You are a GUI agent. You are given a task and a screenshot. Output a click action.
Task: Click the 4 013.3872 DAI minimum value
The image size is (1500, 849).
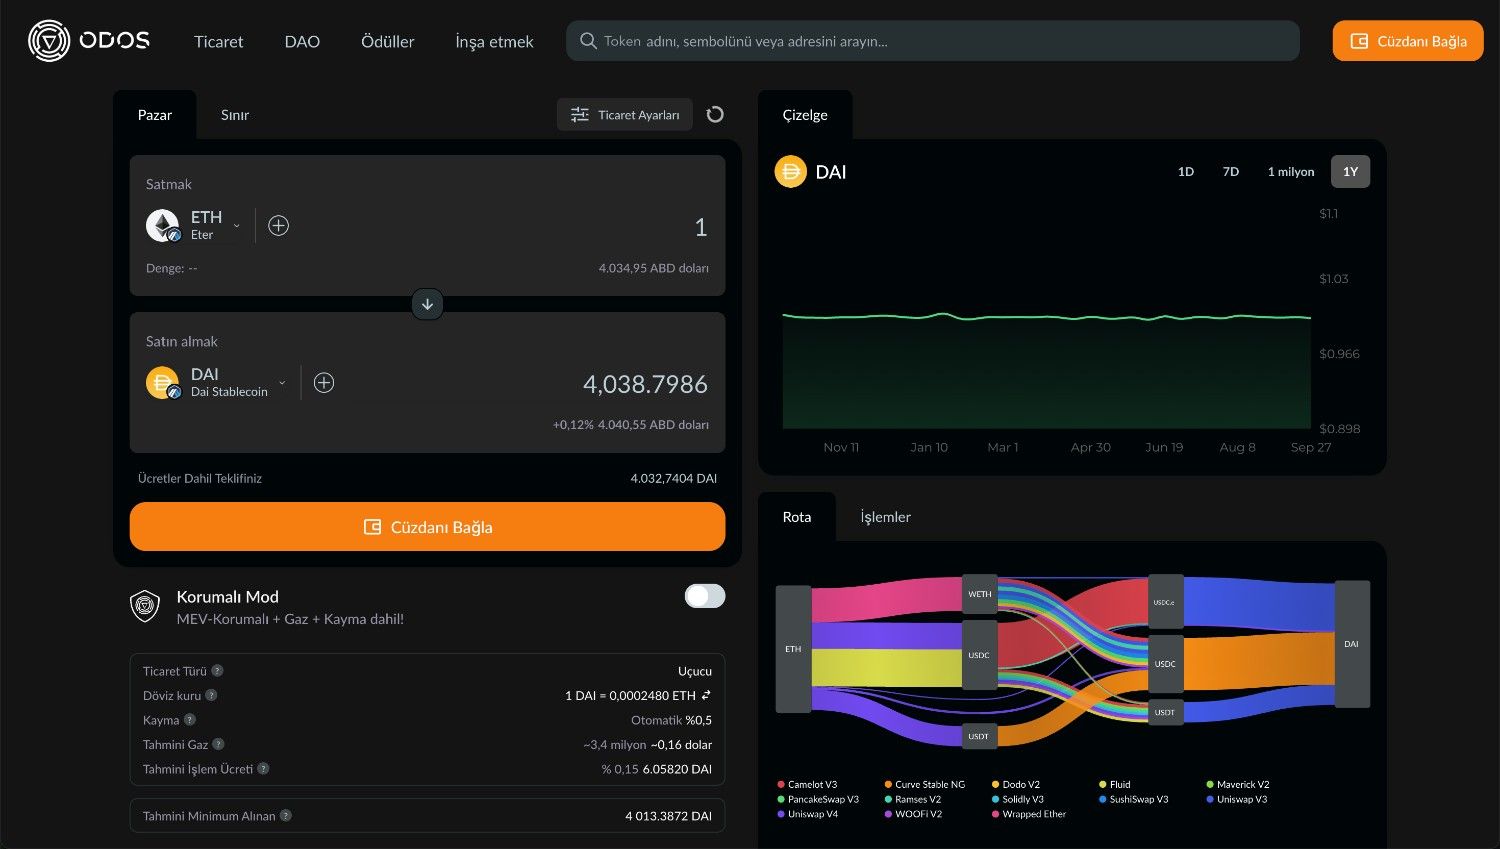pos(668,816)
